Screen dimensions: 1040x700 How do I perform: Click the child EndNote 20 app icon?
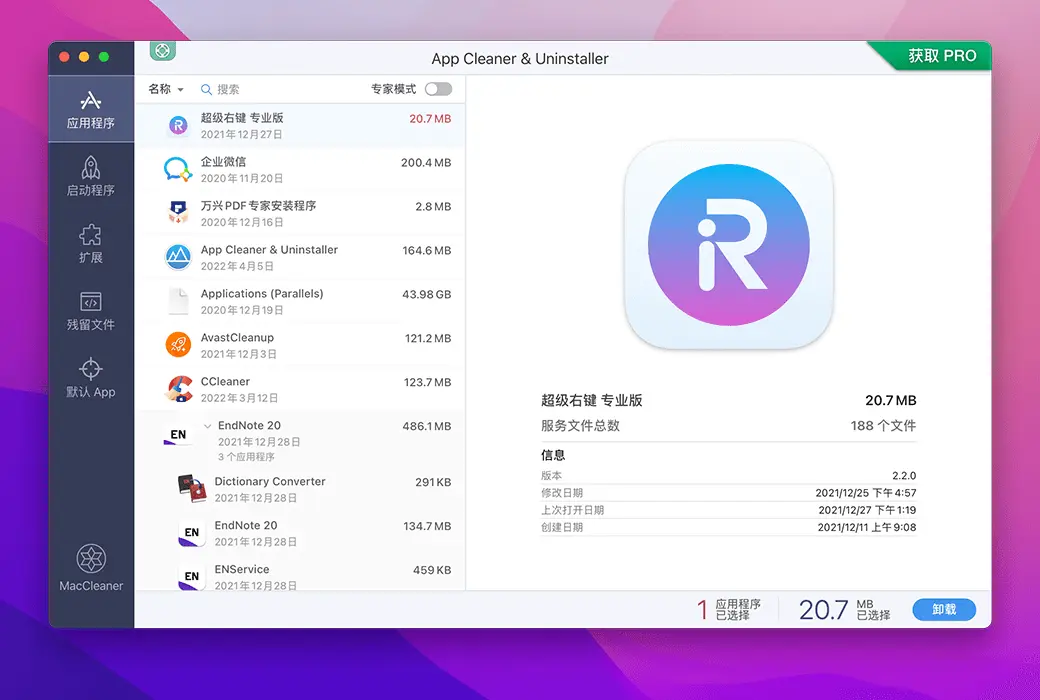192,533
